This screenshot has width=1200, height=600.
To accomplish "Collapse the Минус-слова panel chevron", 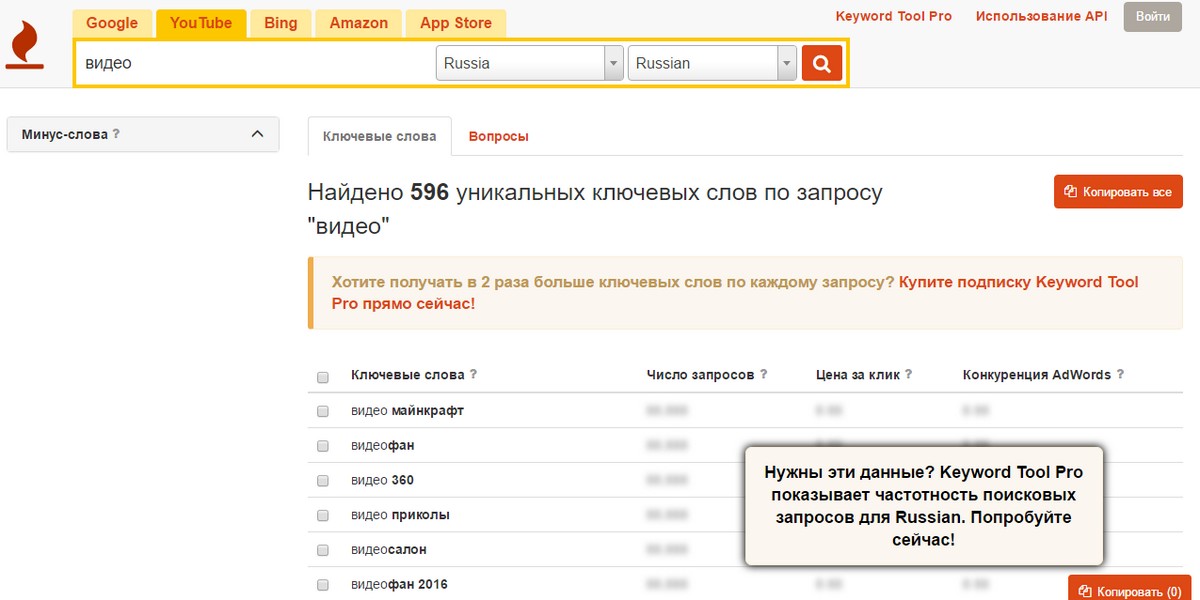I will 257,134.
